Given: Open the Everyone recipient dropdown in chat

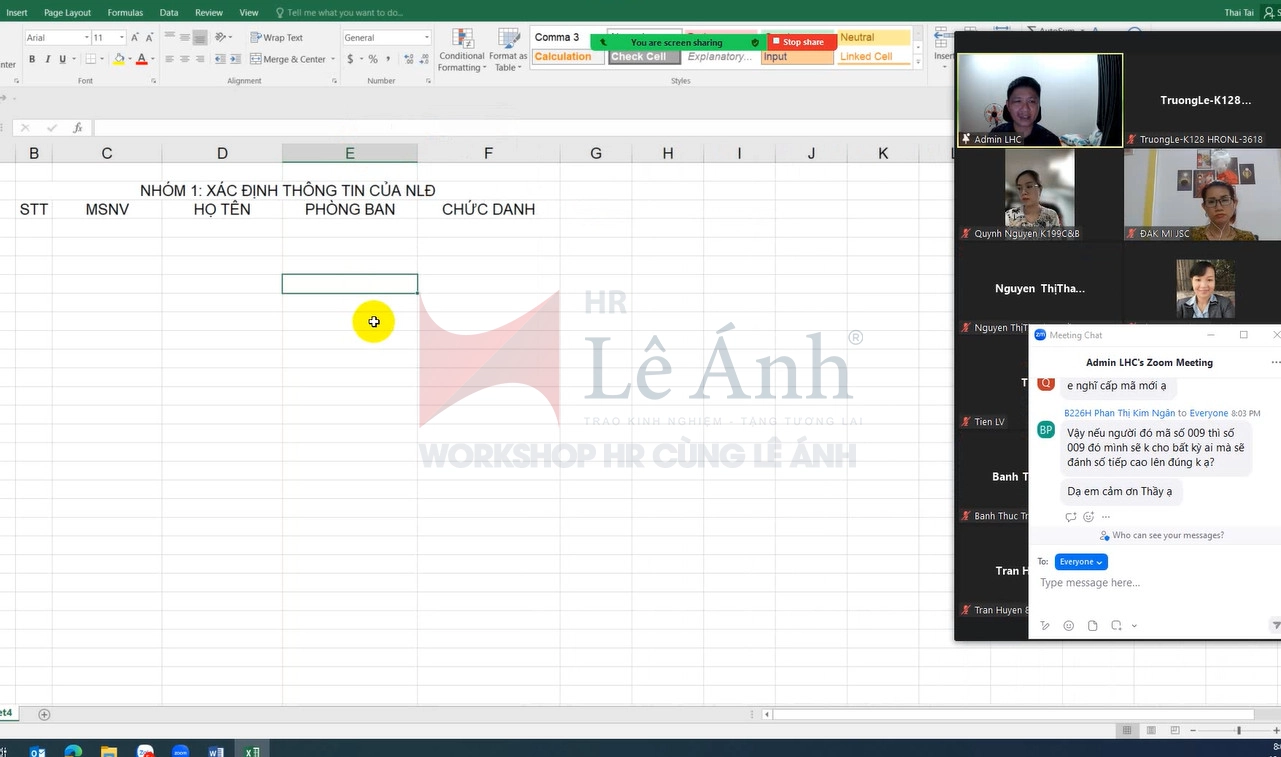Looking at the screenshot, I should pos(1081,562).
